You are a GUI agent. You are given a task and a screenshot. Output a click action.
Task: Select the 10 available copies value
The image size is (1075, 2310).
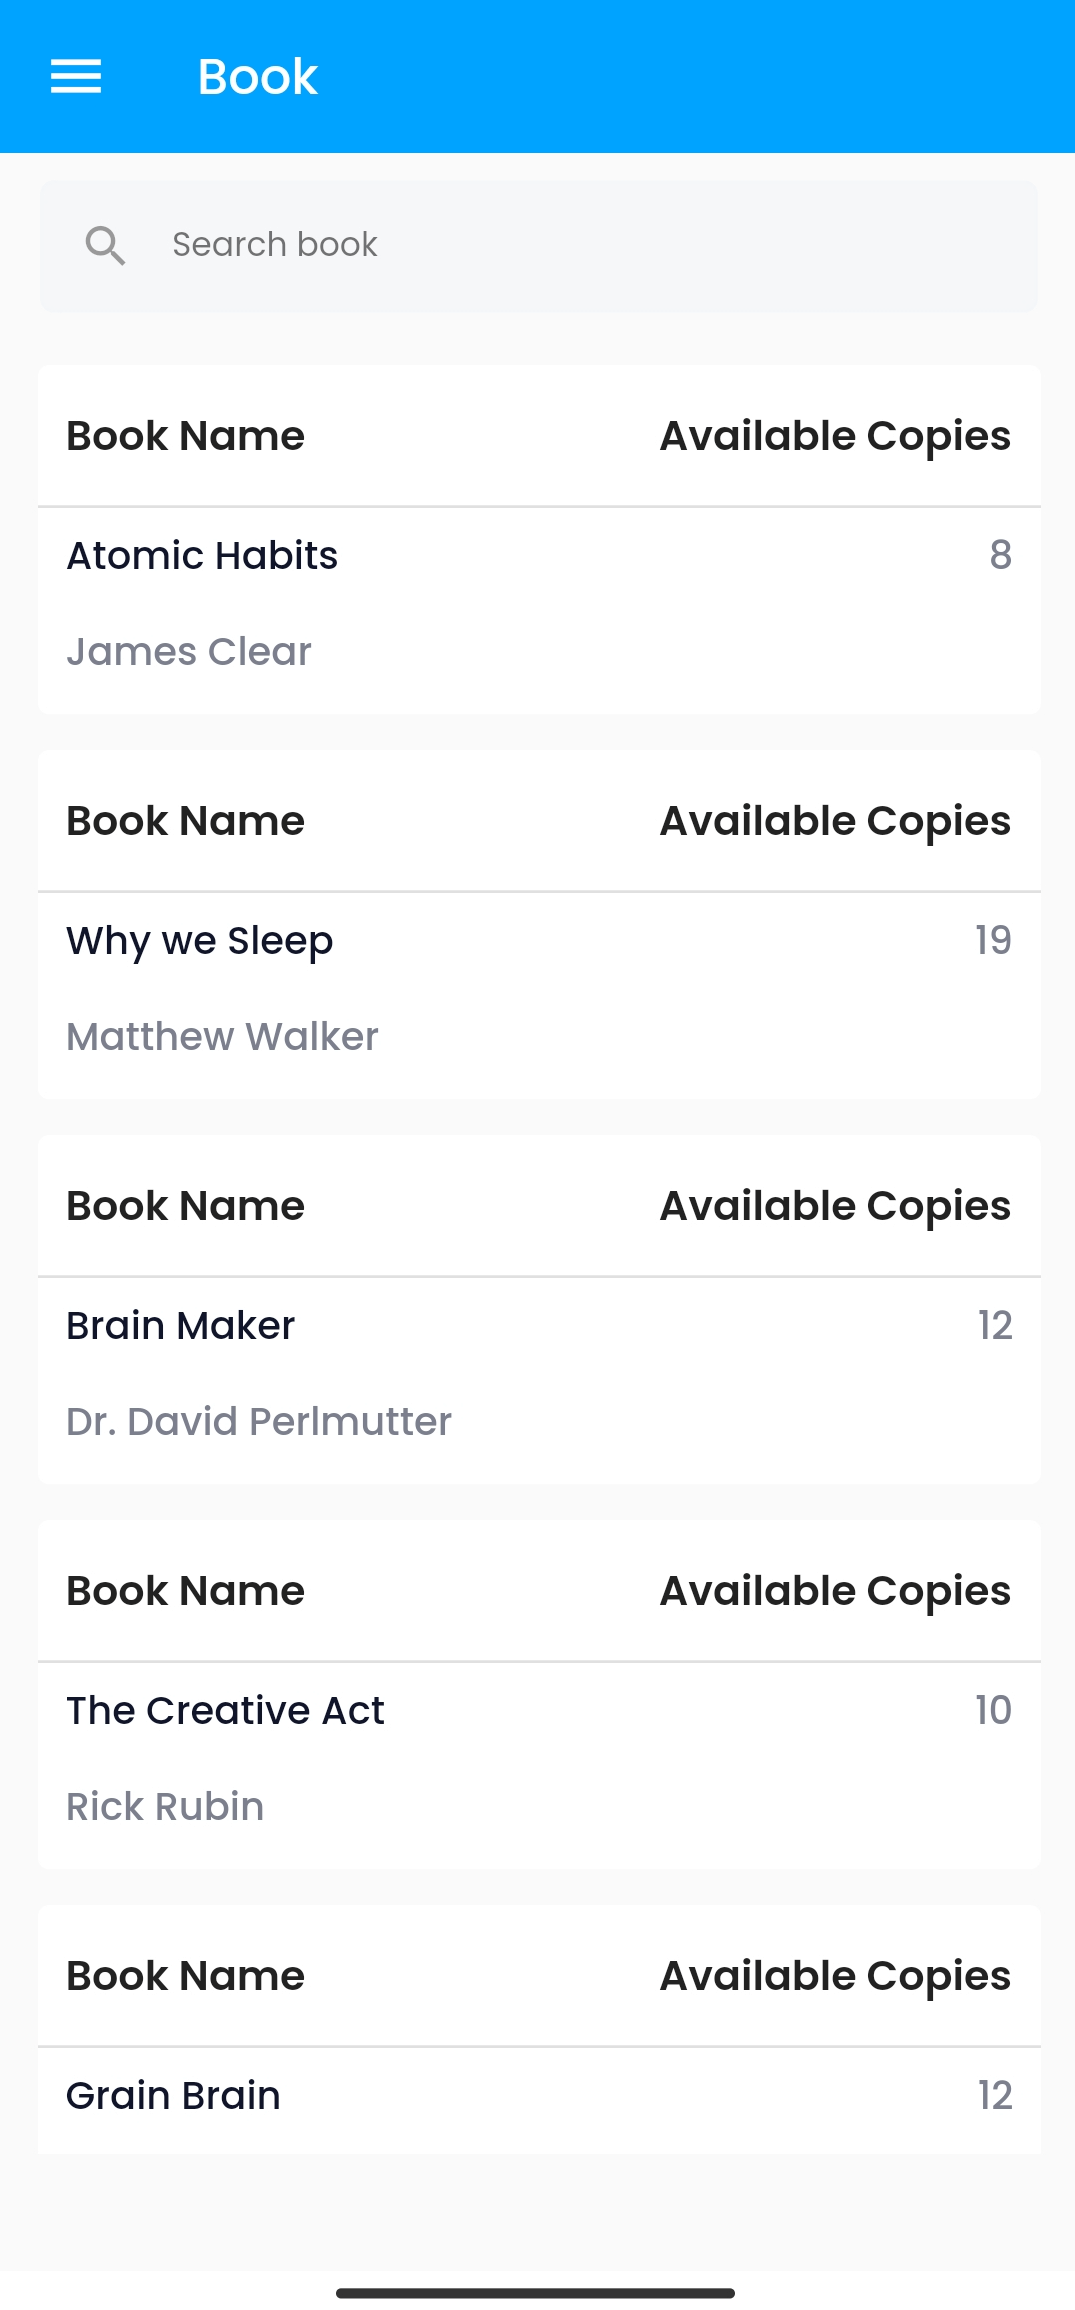(x=993, y=1711)
